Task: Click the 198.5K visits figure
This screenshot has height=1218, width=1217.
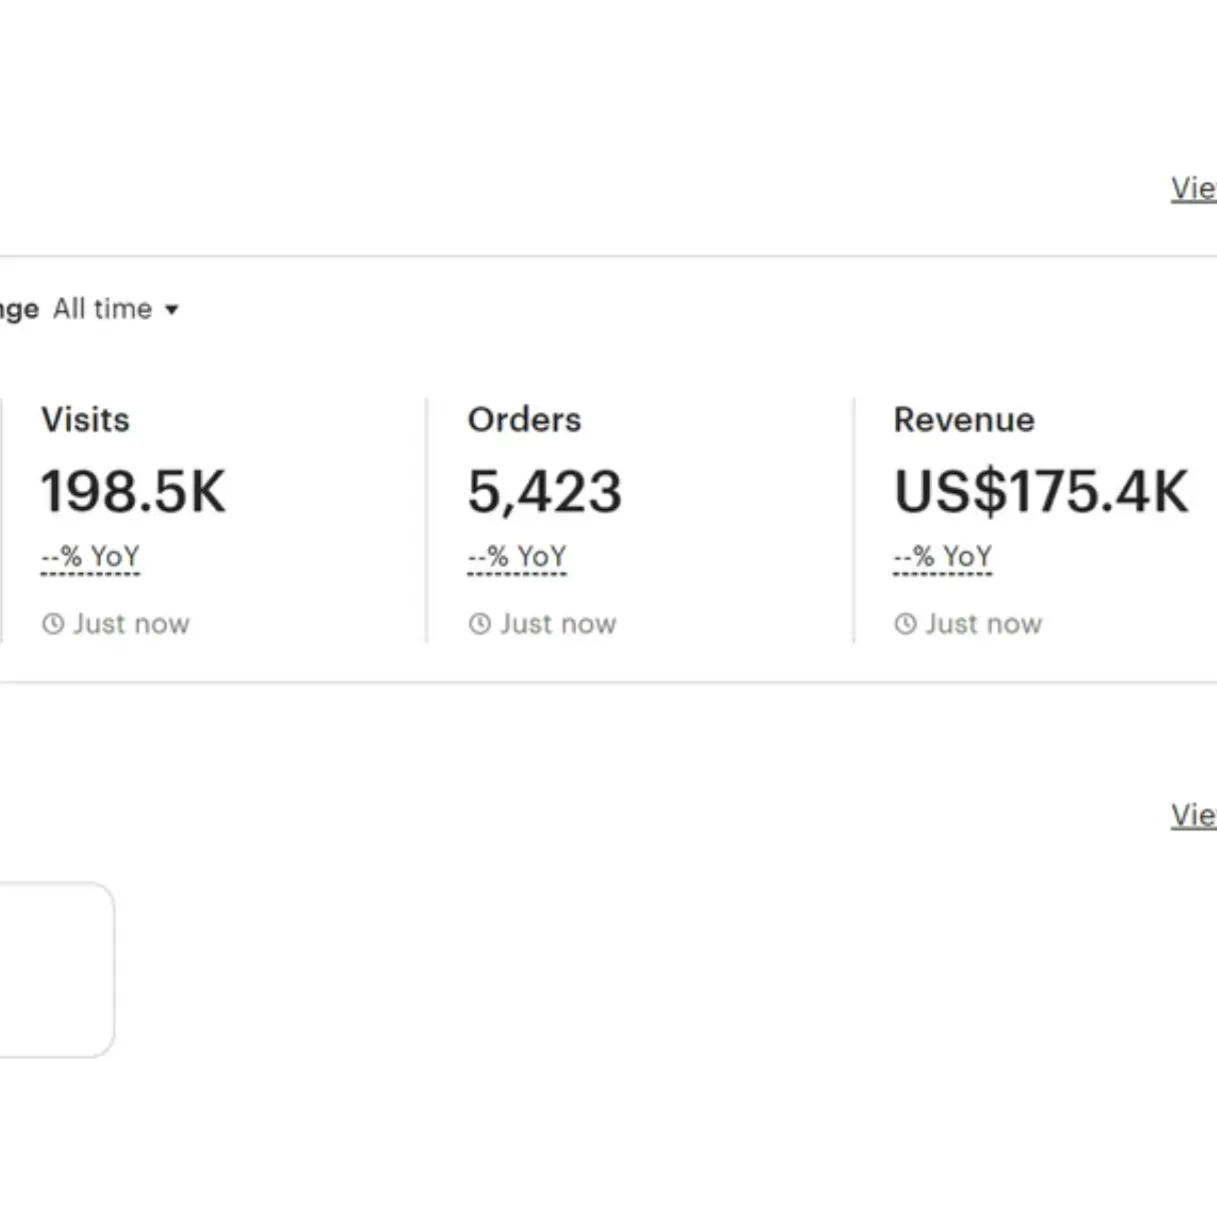Action: (x=133, y=491)
